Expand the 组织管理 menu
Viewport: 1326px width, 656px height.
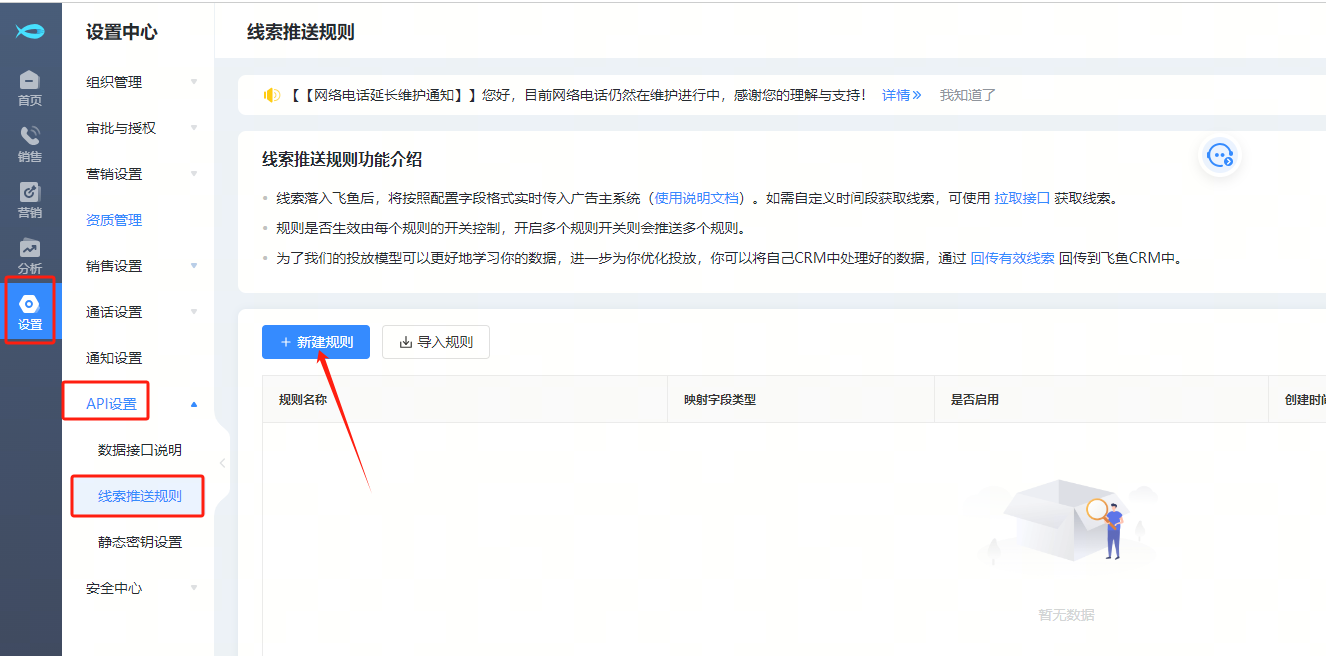tap(141, 82)
